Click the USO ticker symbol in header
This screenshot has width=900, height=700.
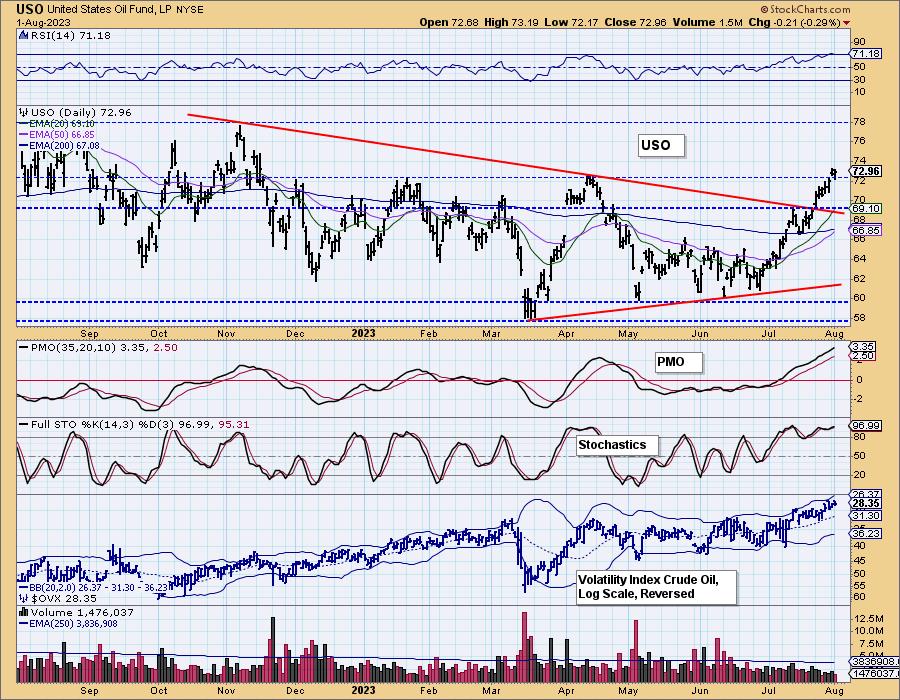coord(30,9)
